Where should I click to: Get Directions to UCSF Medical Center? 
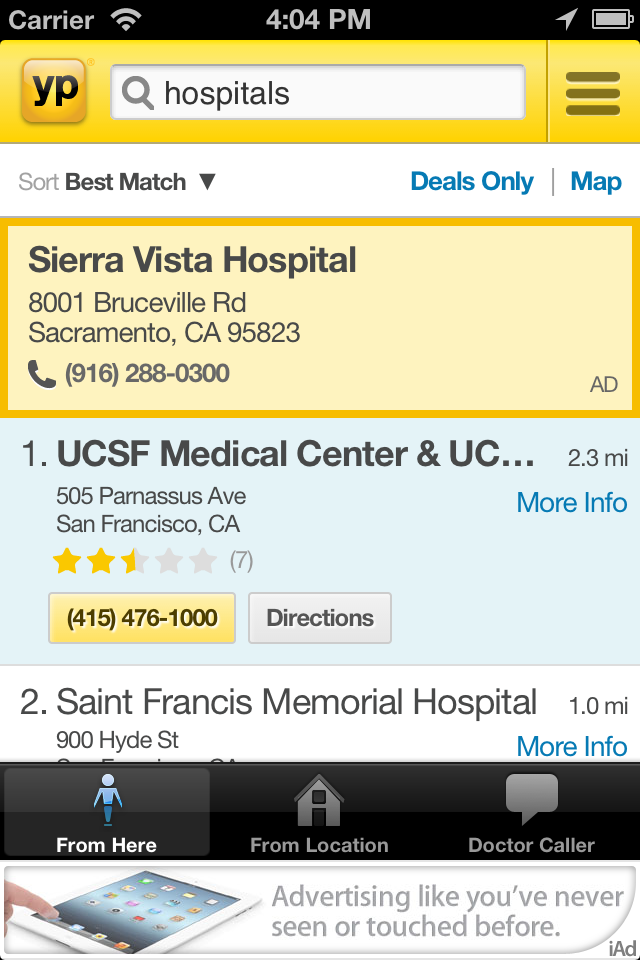(320, 618)
